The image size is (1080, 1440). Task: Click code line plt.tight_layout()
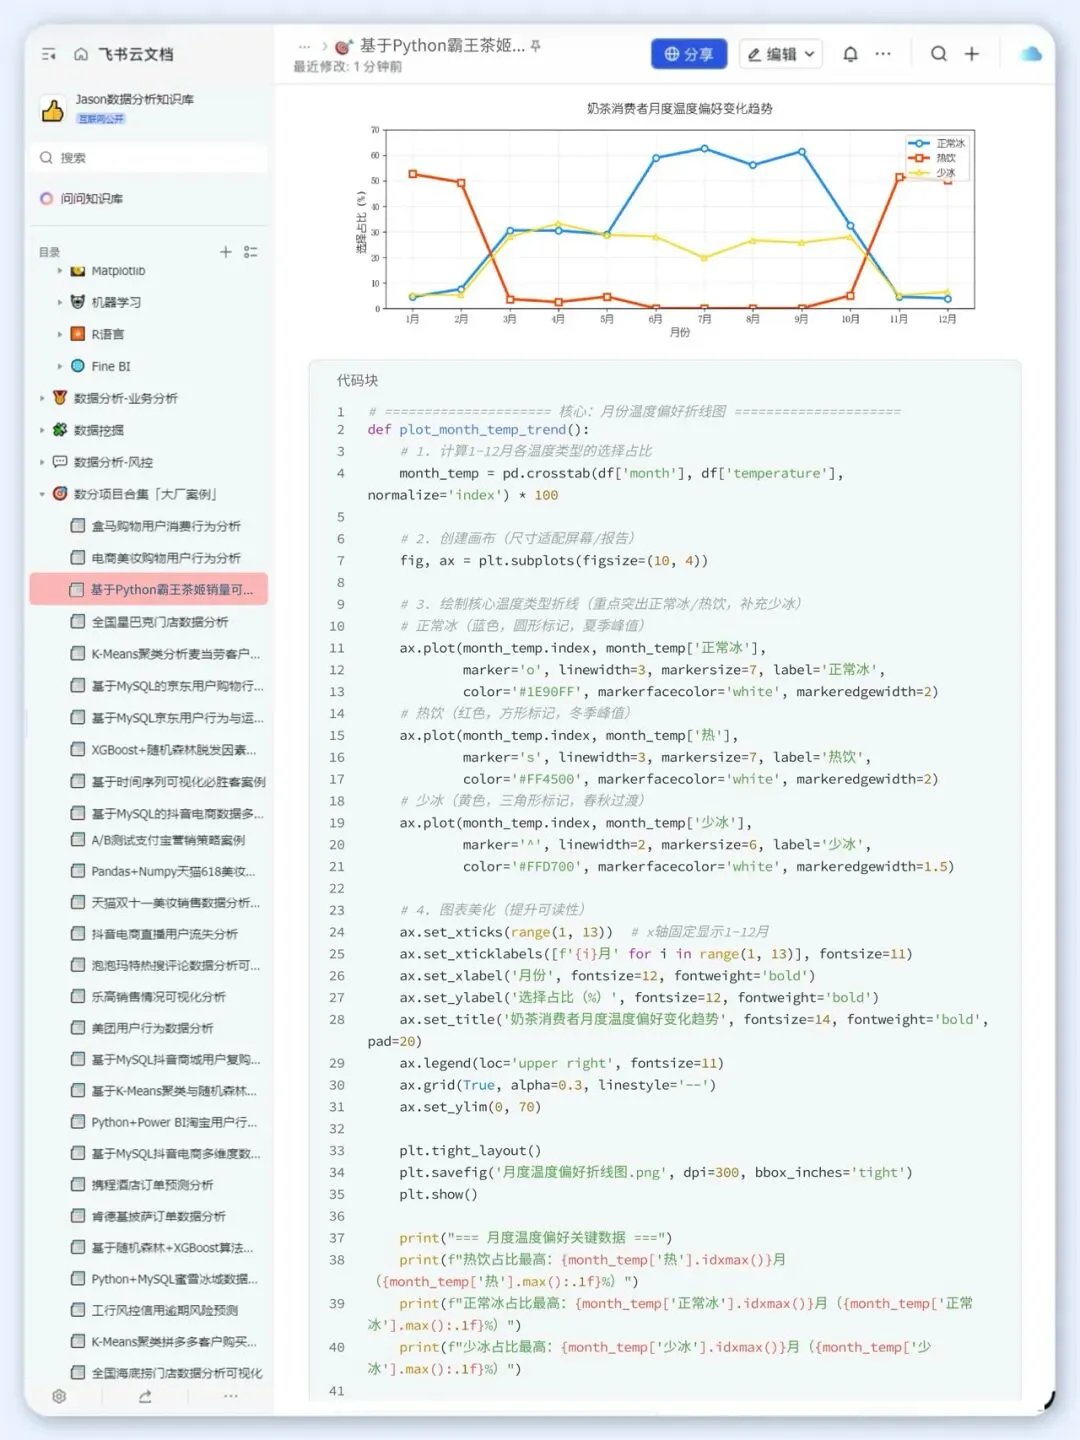[x=470, y=1150]
